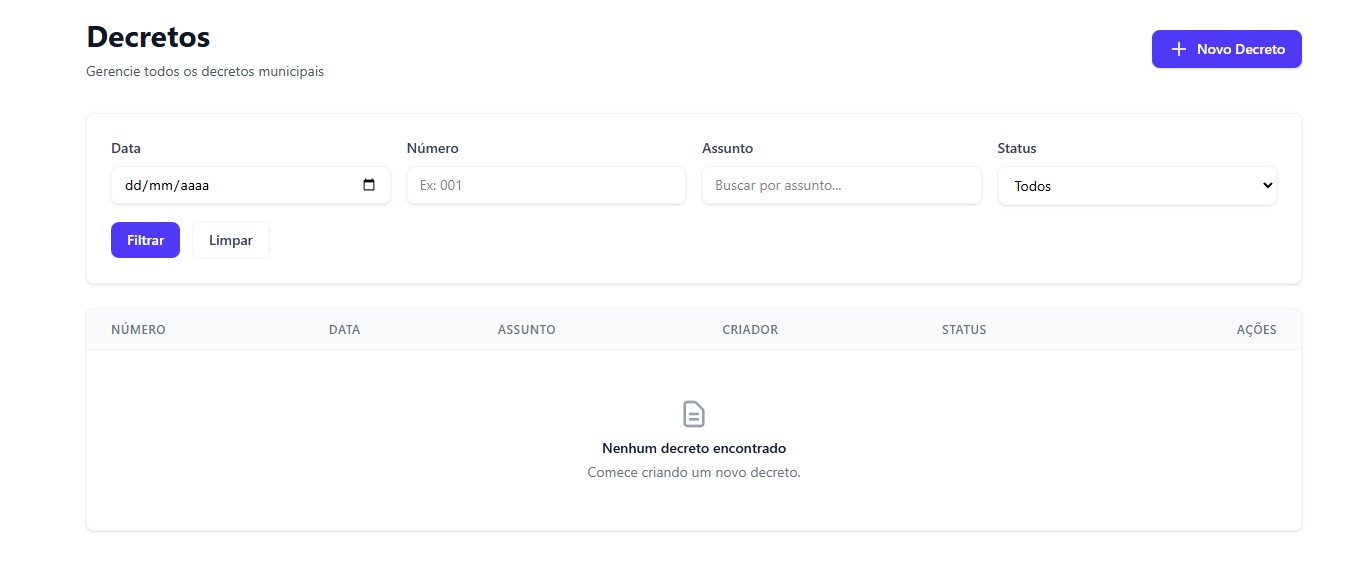Open the Status dropdown showing Todos
The image size is (1354, 566).
(1137, 186)
